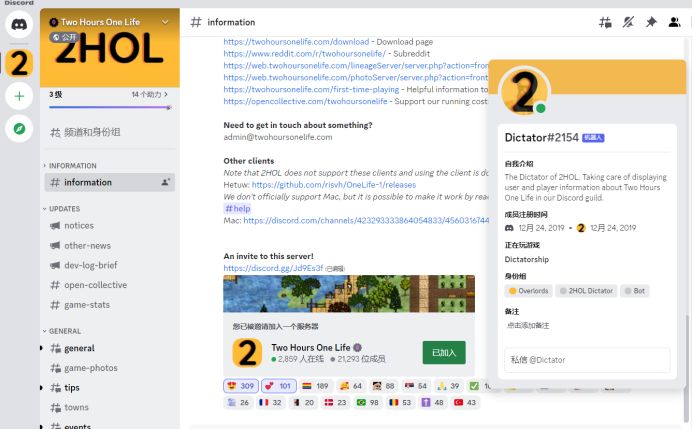
Task: Click the megaphone icon beside notices
Action: (55, 226)
